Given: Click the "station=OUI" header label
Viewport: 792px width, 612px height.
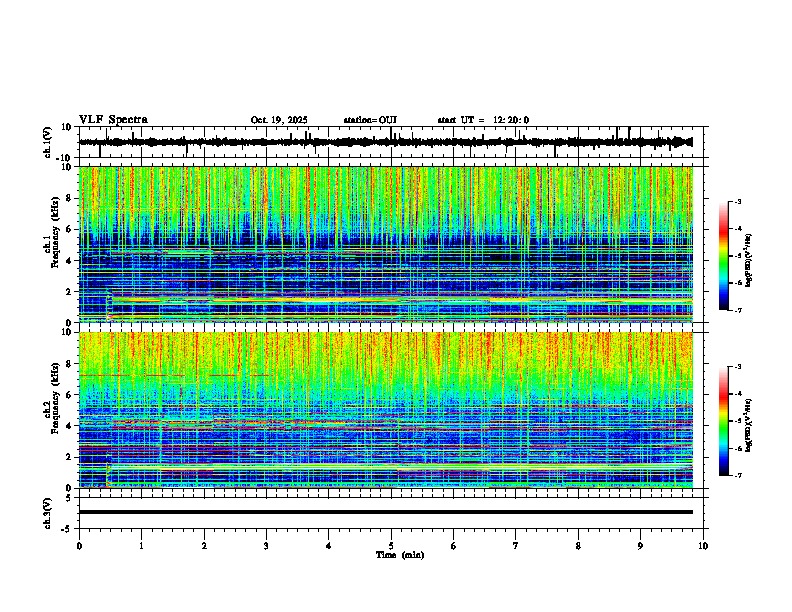Looking at the screenshot, I should coord(370,120).
